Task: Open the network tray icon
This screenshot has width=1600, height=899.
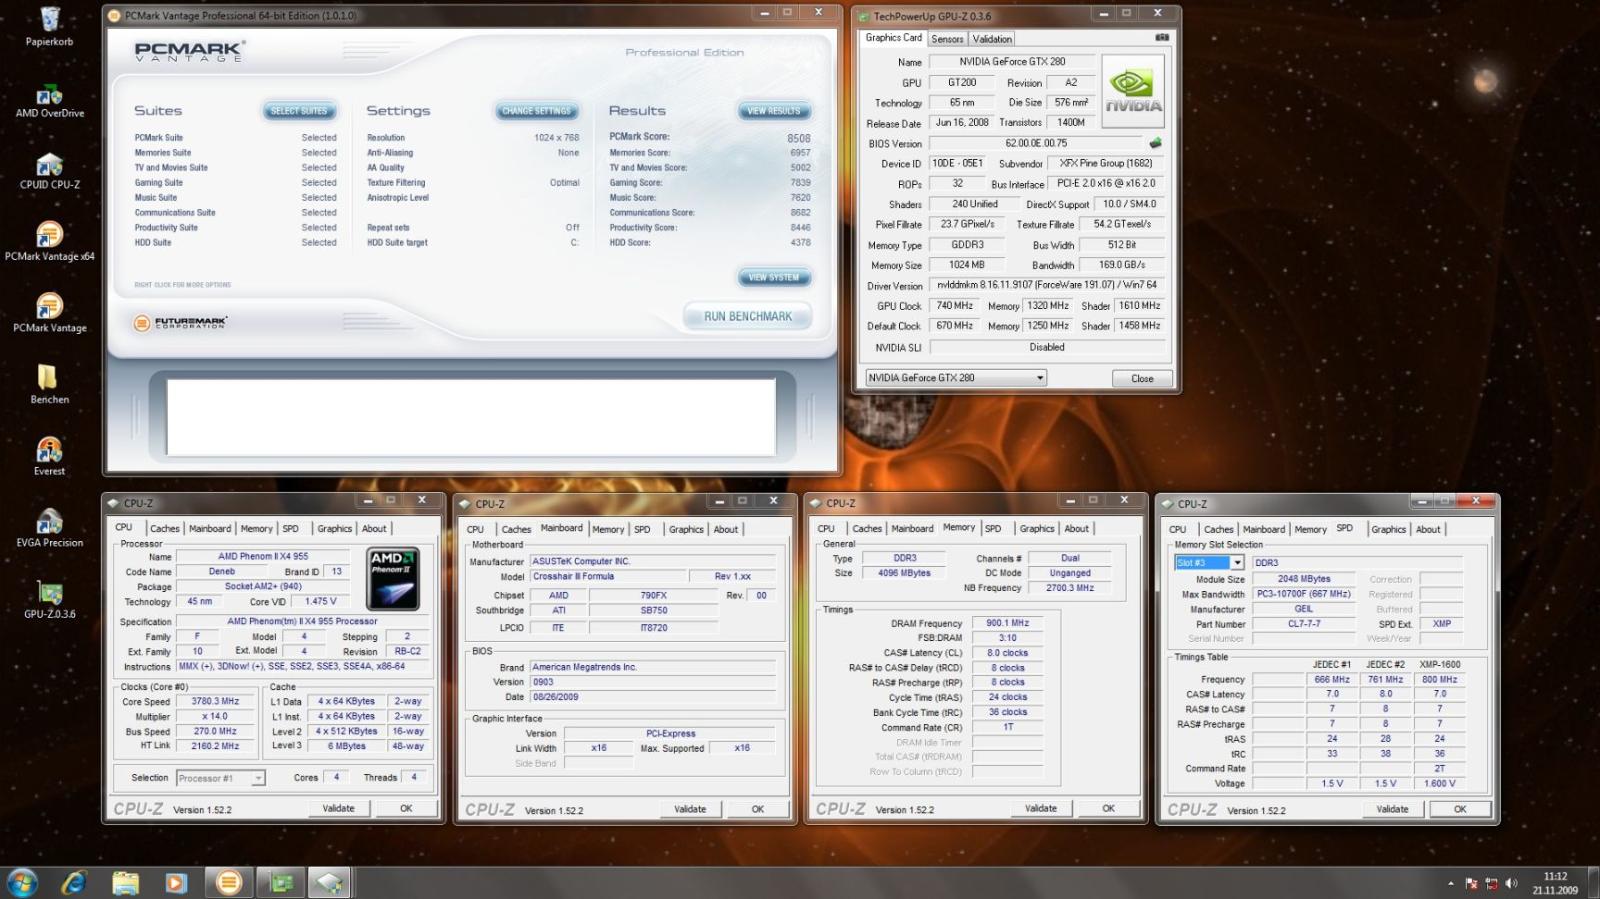Action: pos(1491,884)
